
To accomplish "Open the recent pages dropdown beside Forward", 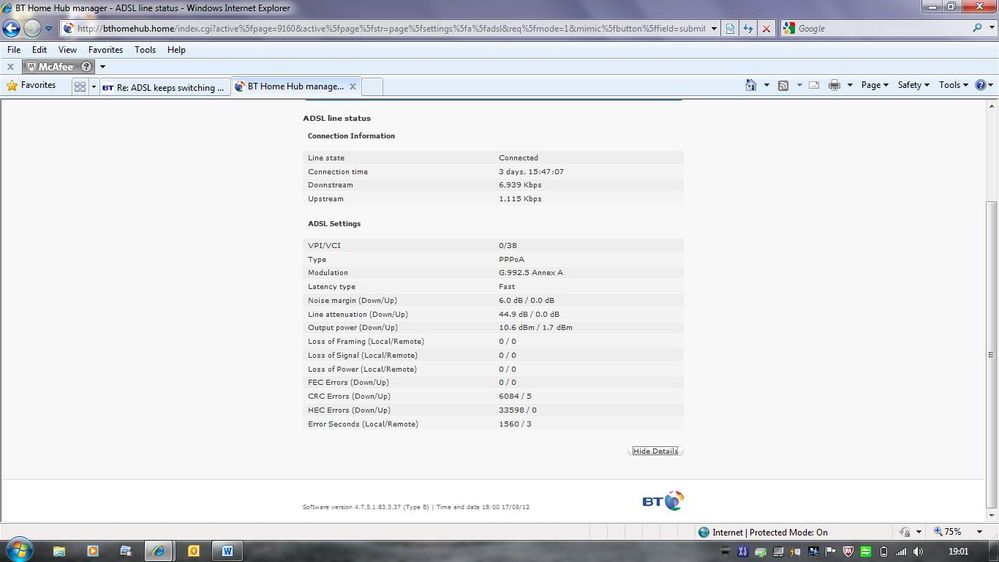I will pos(48,28).
